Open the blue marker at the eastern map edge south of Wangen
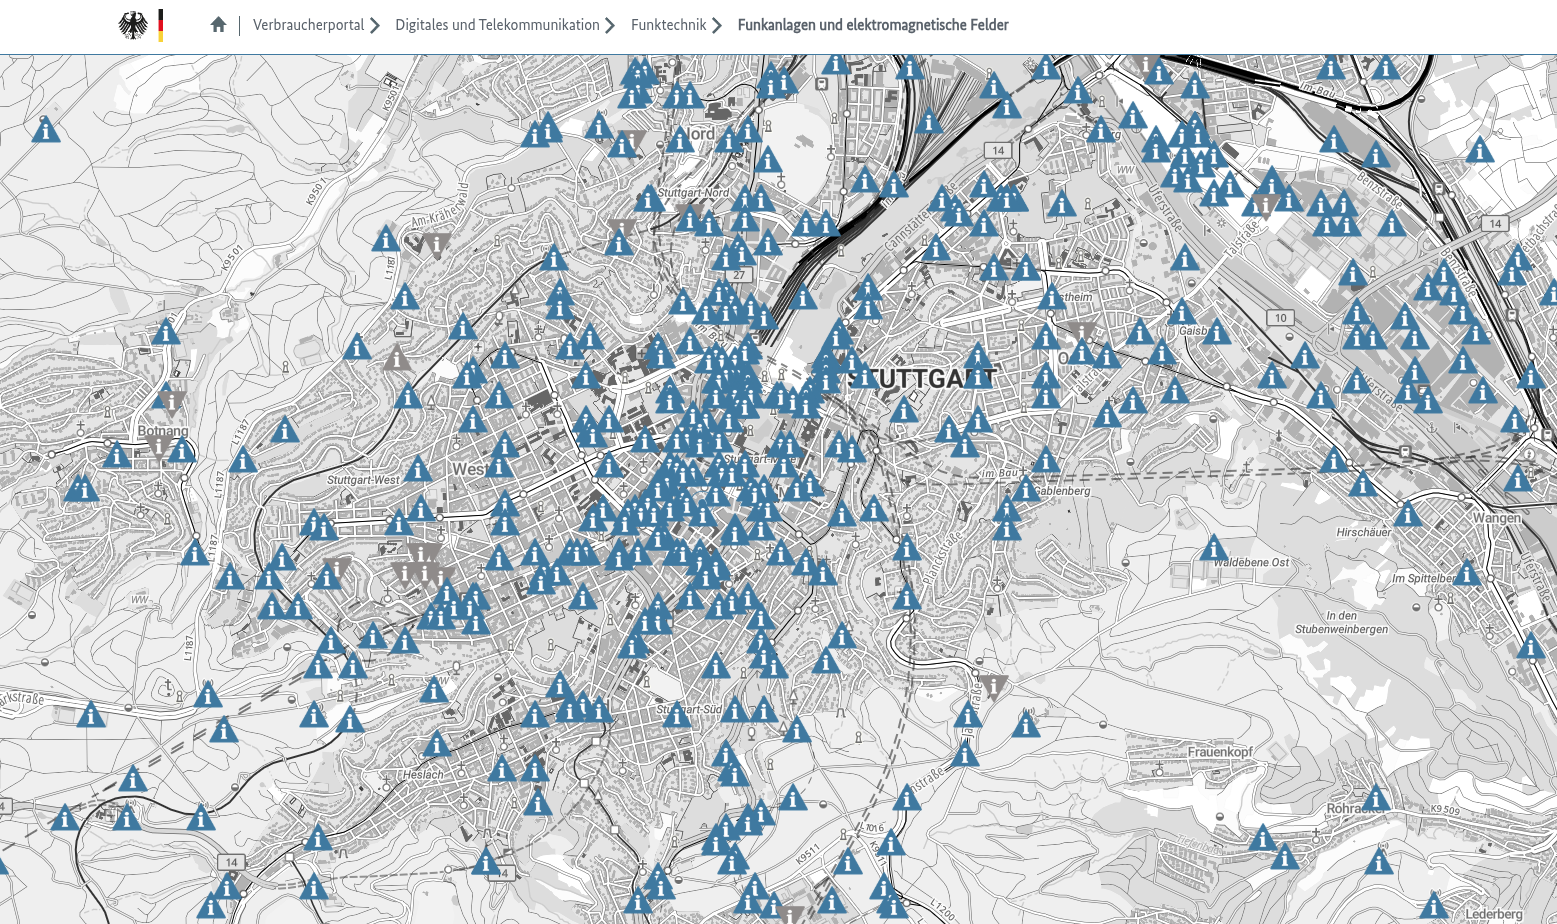This screenshot has height=924, width=1557. point(1531,647)
